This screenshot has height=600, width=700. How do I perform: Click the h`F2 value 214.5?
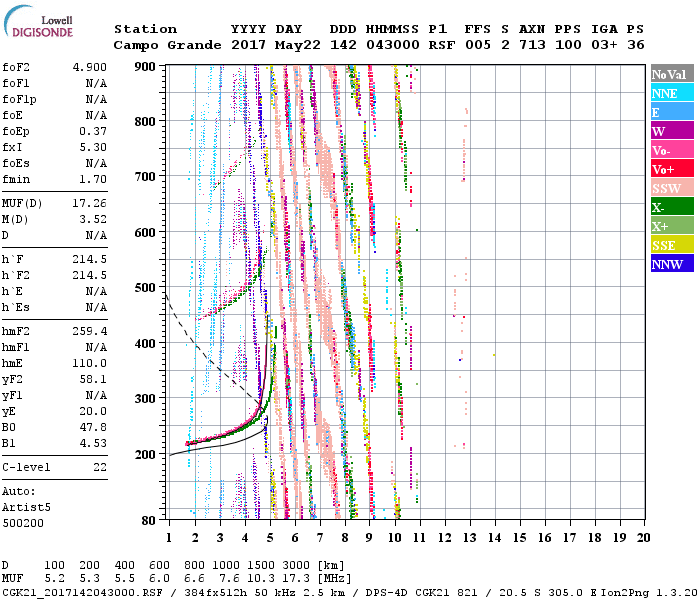[x=90, y=275]
